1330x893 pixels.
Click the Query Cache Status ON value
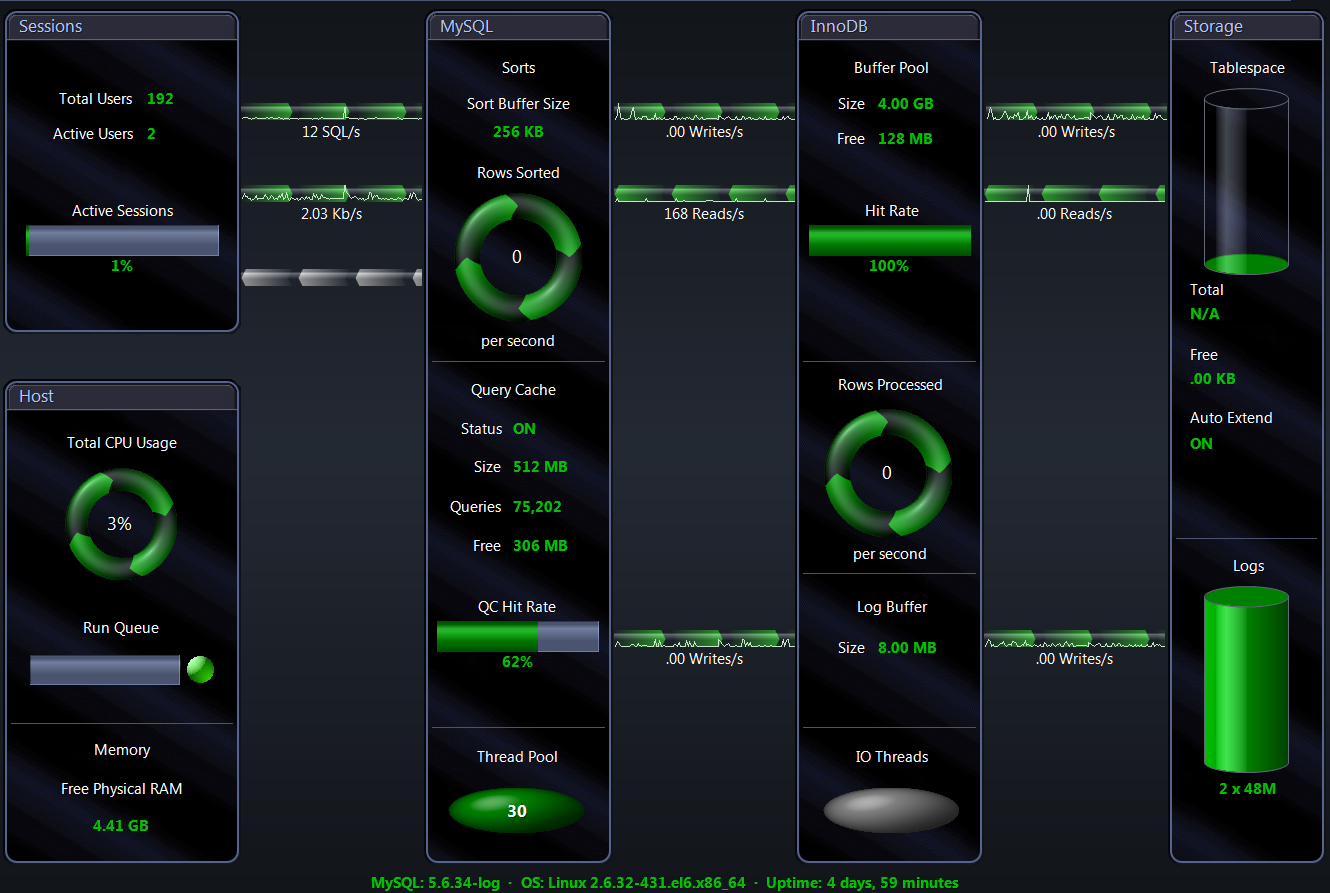tap(524, 429)
